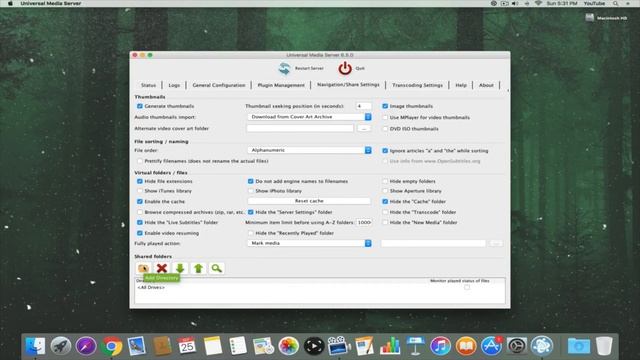Click Thumbnail seeking position field
This screenshot has width=640, height=360.
click(363, 106)
